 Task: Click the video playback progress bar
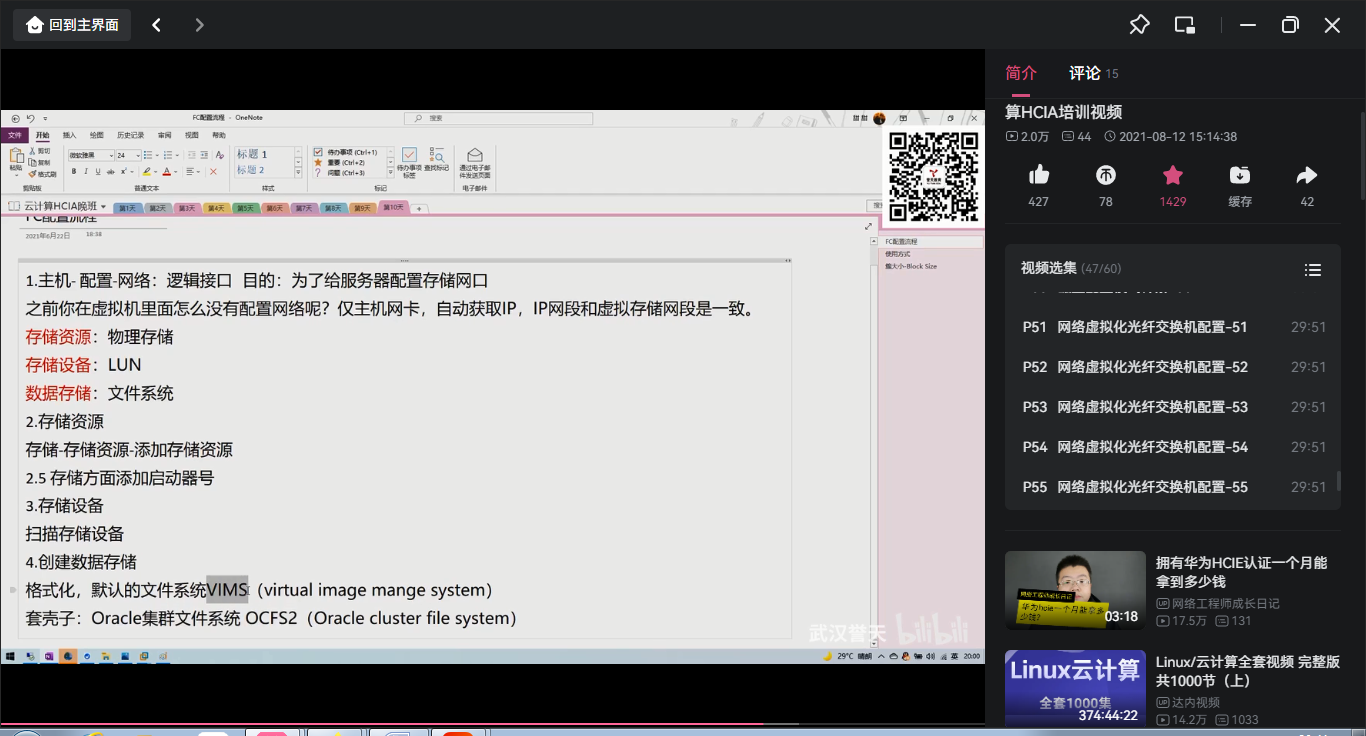[x=492, y=723]
